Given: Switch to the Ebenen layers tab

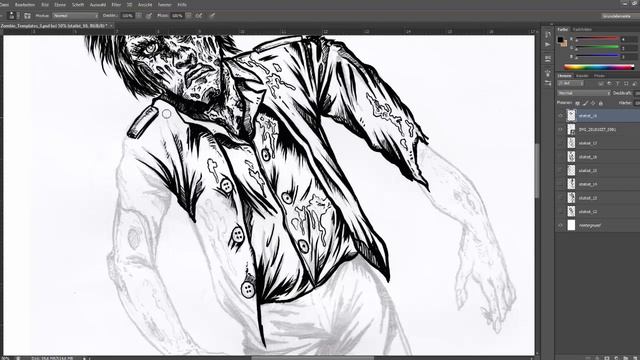Looking at the screenshot, I should click(x=564, y=76).
